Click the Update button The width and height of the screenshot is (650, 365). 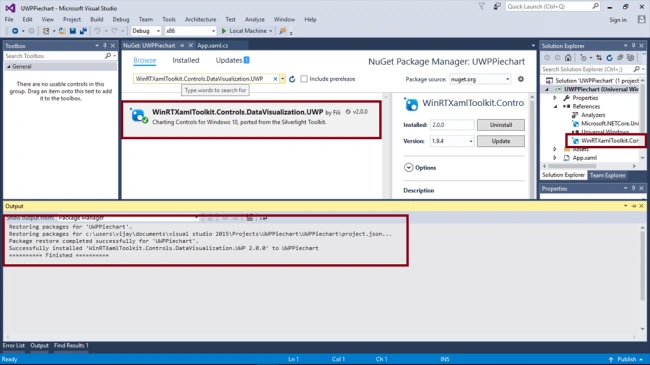501,141
